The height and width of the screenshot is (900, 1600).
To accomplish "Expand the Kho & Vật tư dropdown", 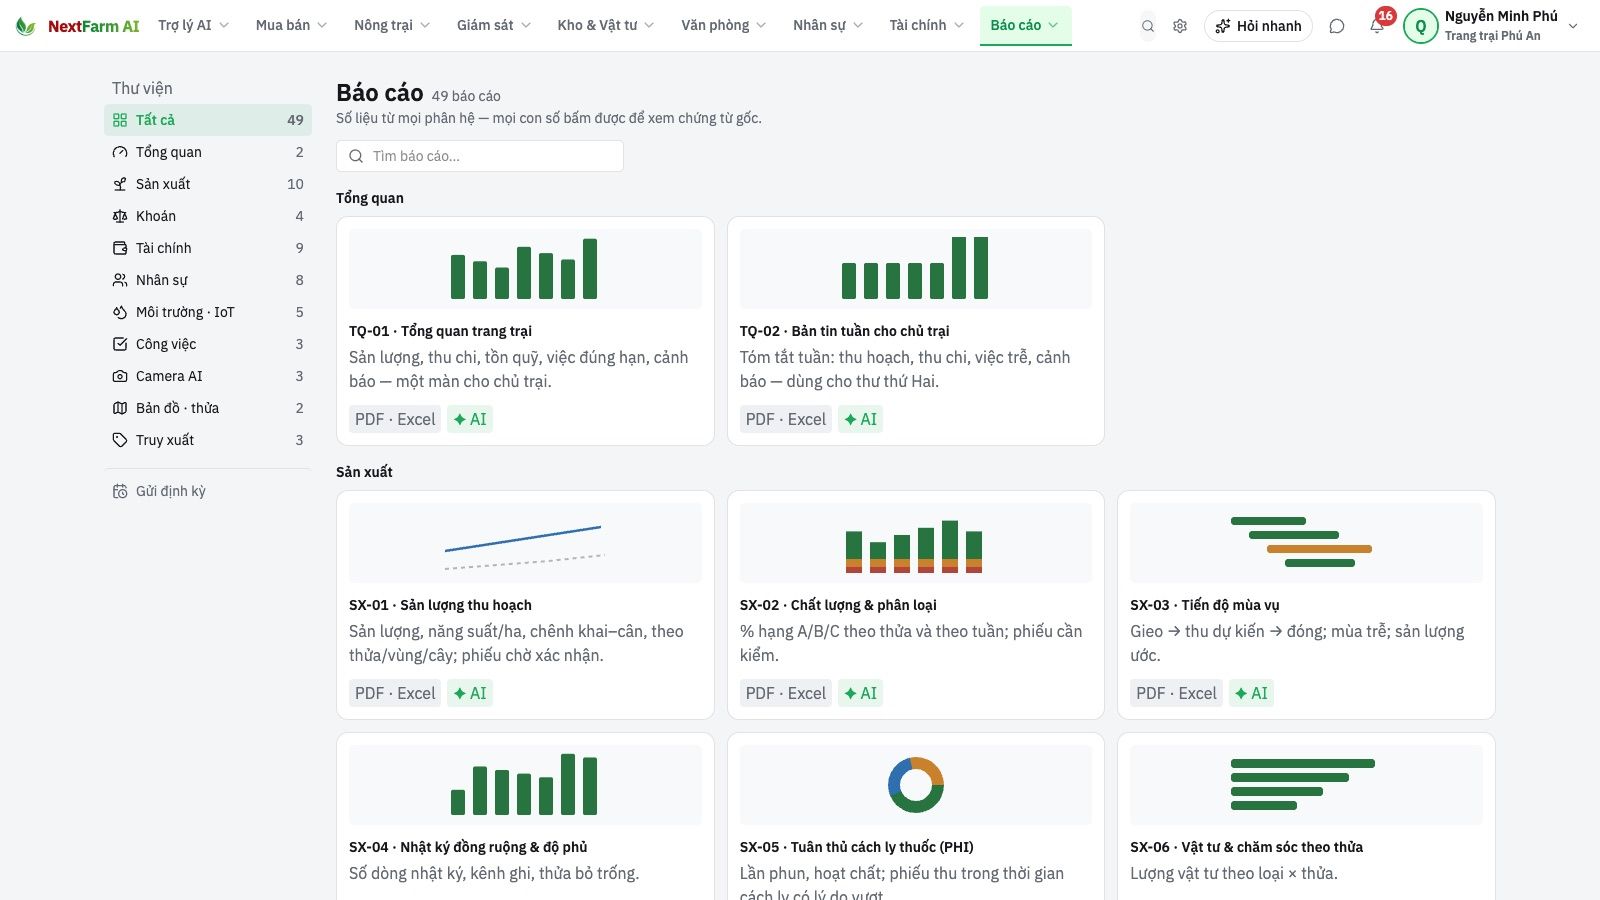I will coord(606,25).
